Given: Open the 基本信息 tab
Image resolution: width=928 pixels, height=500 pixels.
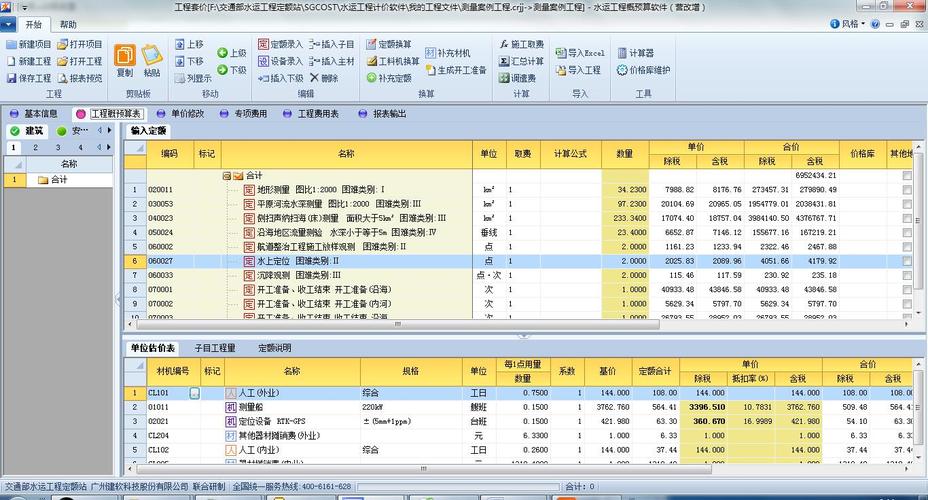Looking at the screenshot, I should click(34, 114).
